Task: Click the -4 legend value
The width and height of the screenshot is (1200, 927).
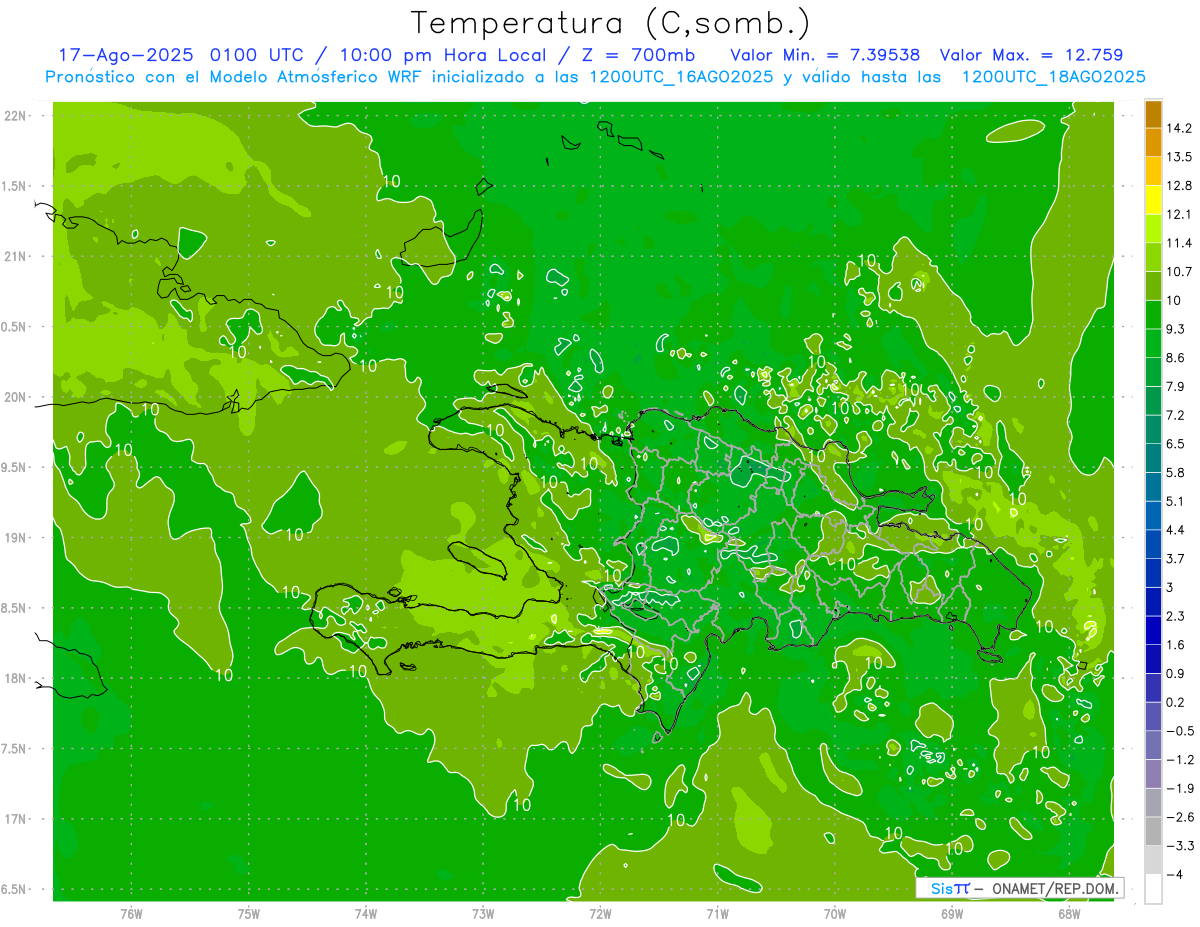Action: [1173, 874]
